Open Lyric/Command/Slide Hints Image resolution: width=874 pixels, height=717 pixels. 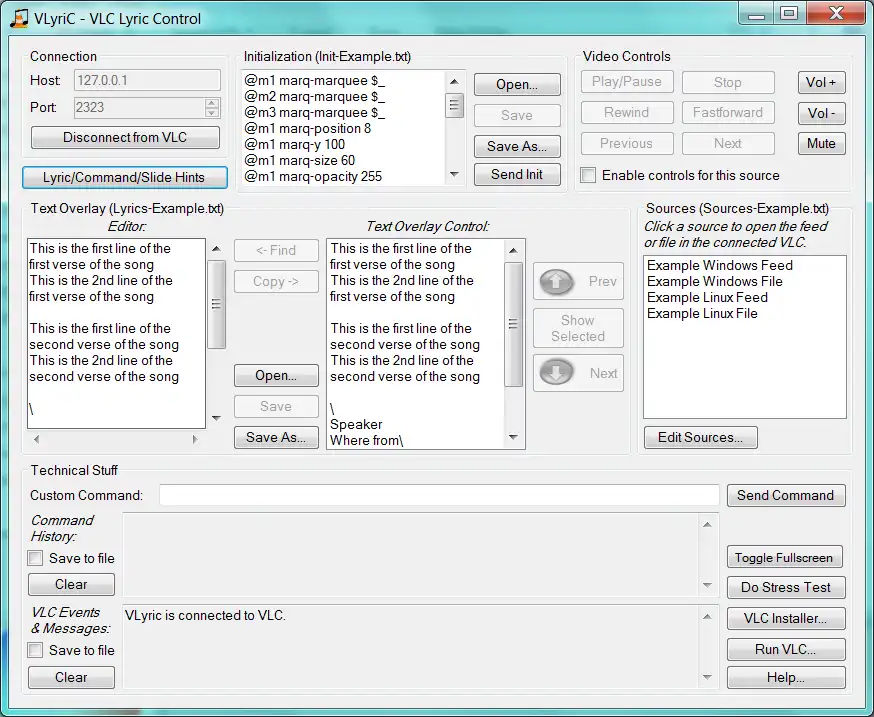coord(125,177)
